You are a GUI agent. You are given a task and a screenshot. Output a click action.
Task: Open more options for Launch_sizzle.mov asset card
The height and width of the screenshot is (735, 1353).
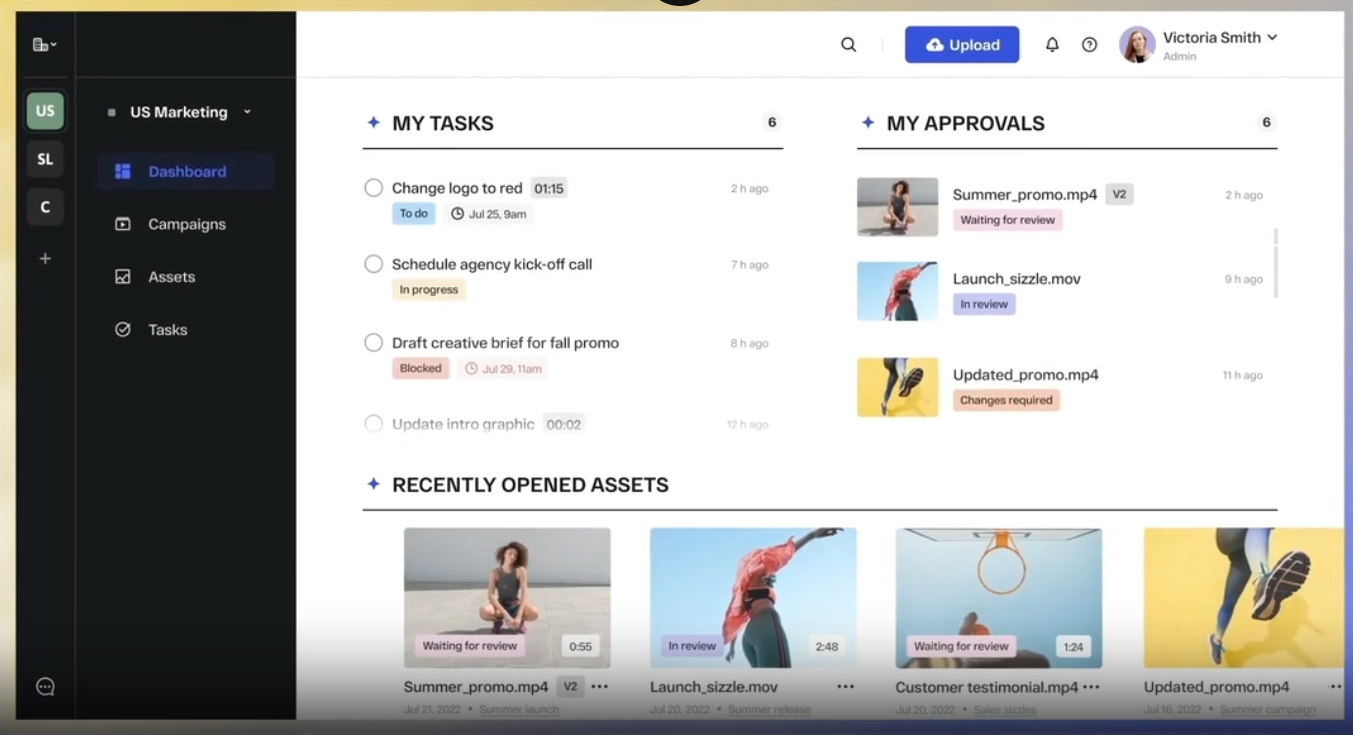pyautogui.click(x=846, y=687)
